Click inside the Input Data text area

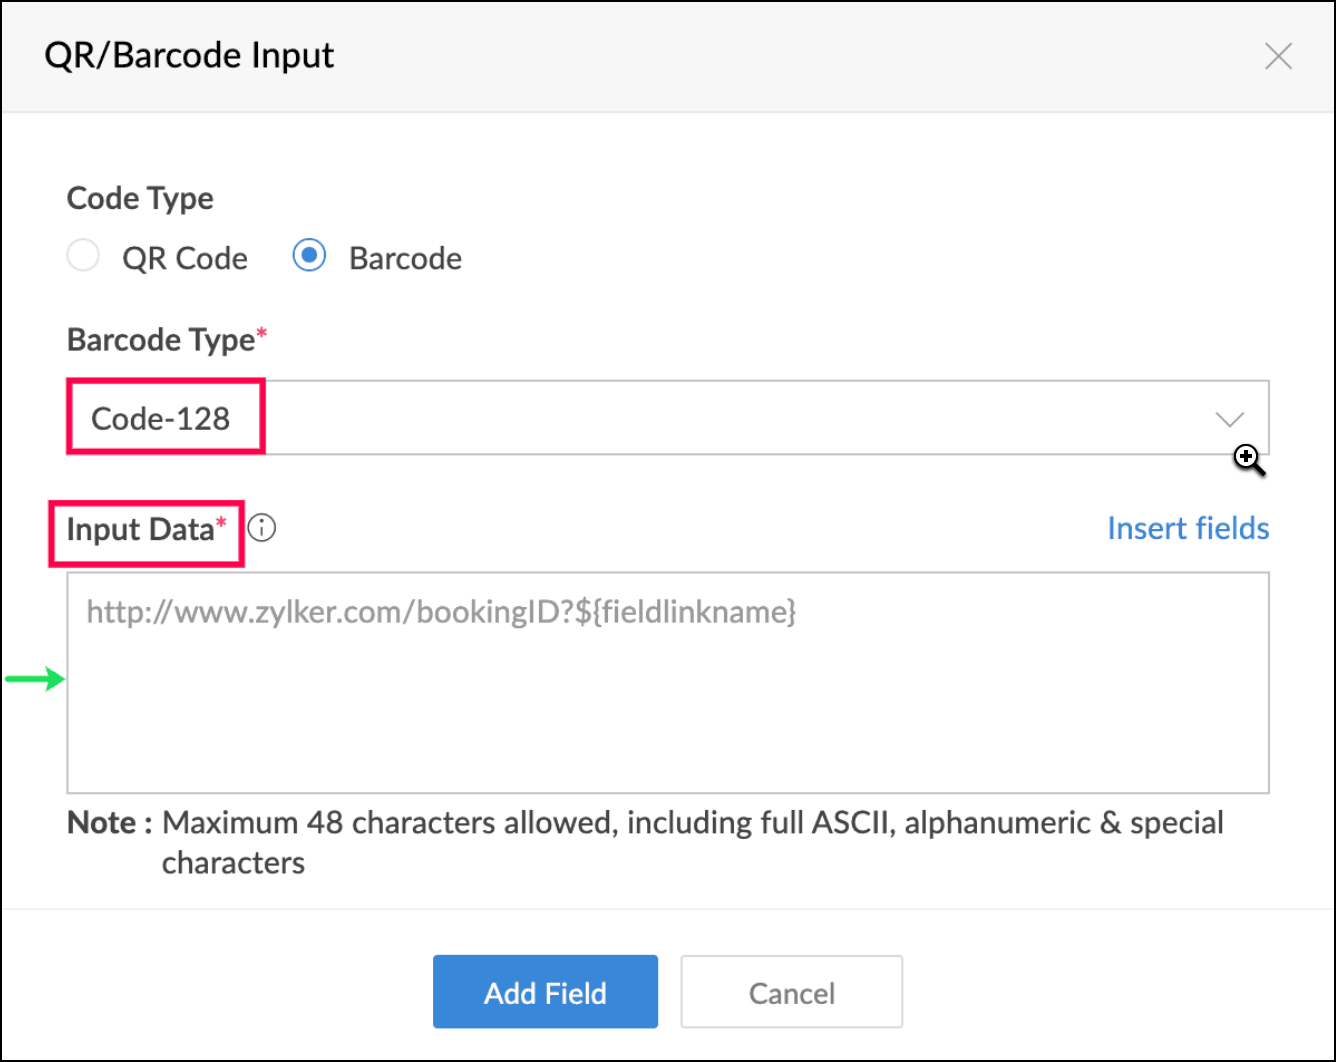click(668, 710)
